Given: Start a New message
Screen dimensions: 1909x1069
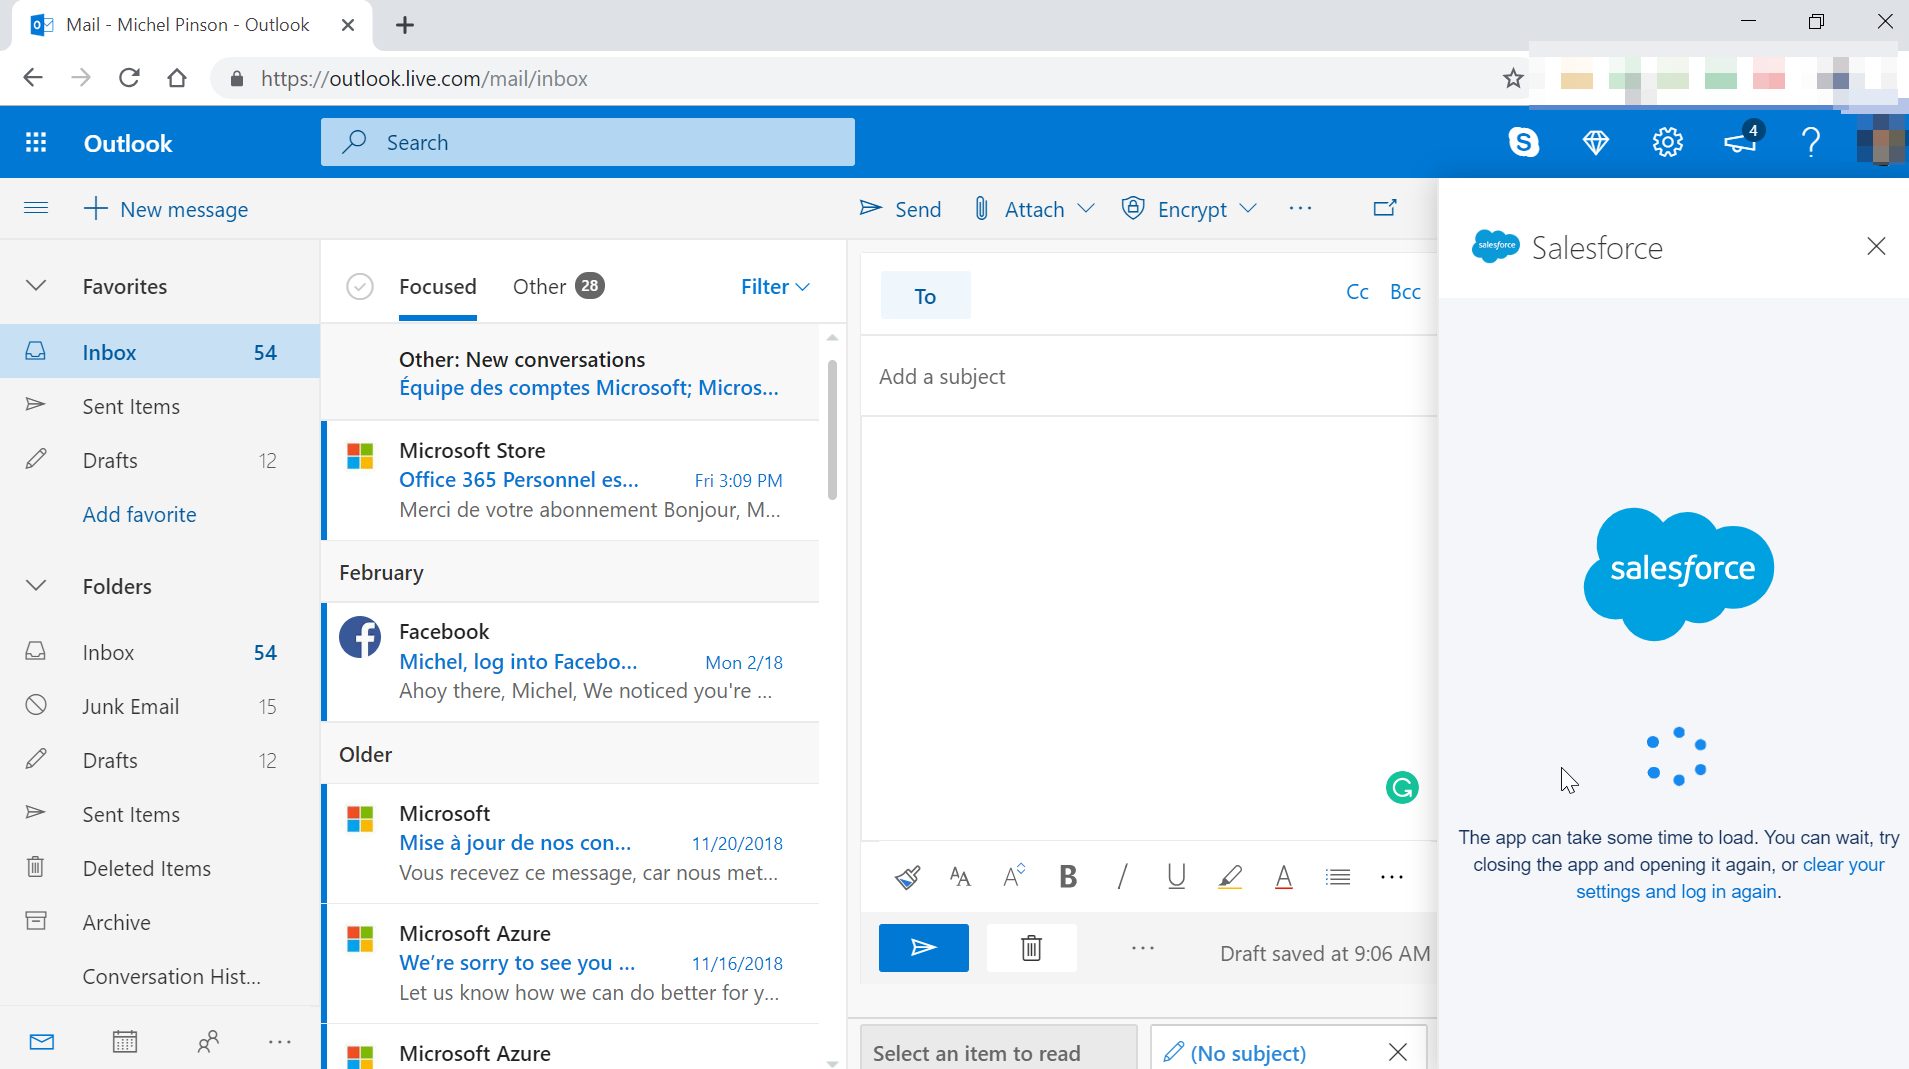Looking at the screenshot, I should click(166, 209).
